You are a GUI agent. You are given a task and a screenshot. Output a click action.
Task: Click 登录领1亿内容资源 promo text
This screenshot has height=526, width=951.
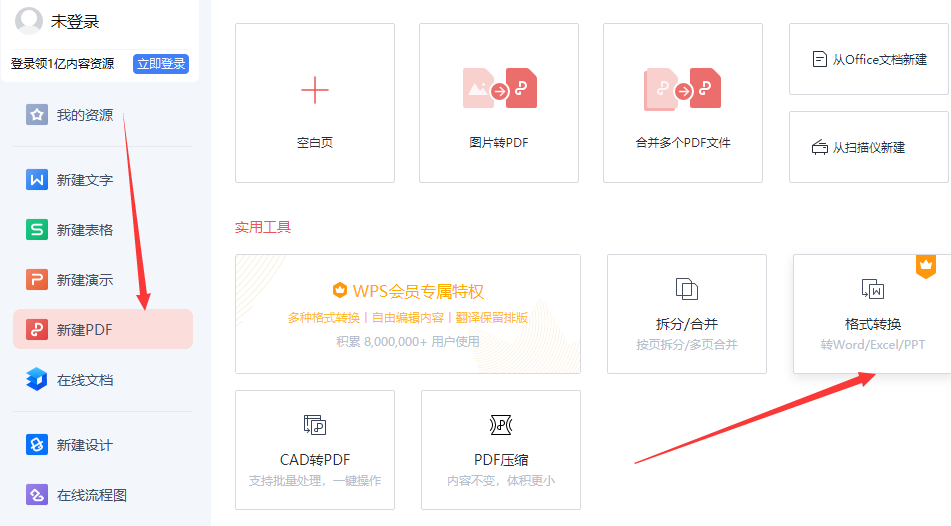[x=62, y=64]
